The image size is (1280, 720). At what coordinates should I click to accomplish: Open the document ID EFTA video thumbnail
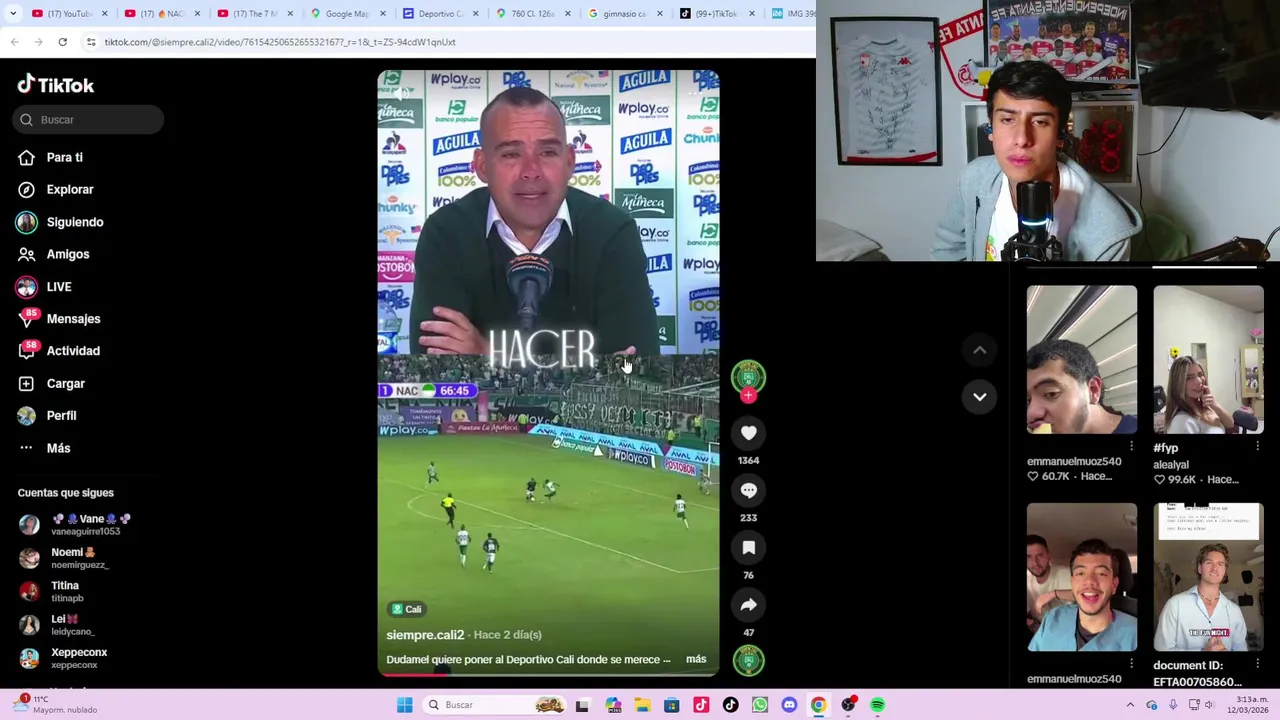(x=1208, y=577)
